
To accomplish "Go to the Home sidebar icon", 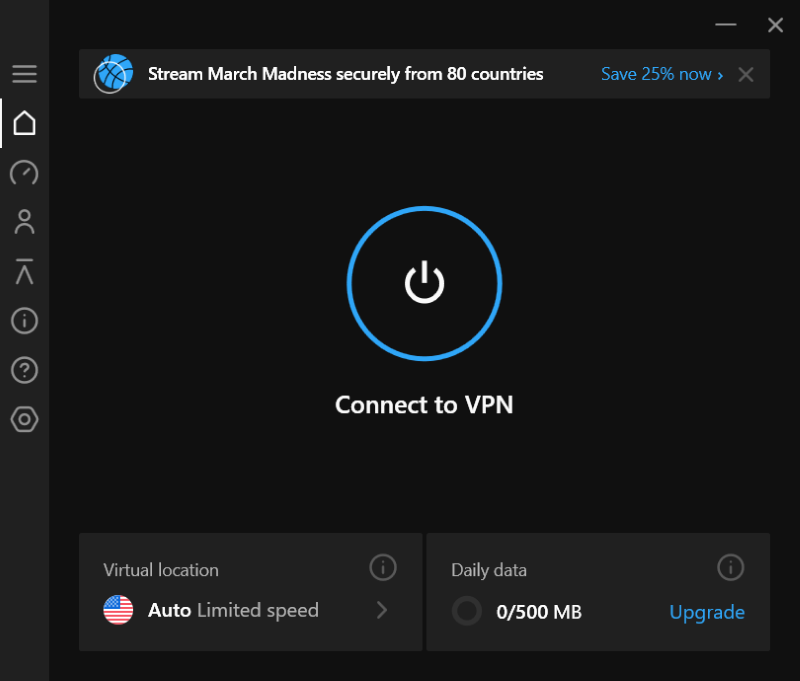I will point(24,123).
